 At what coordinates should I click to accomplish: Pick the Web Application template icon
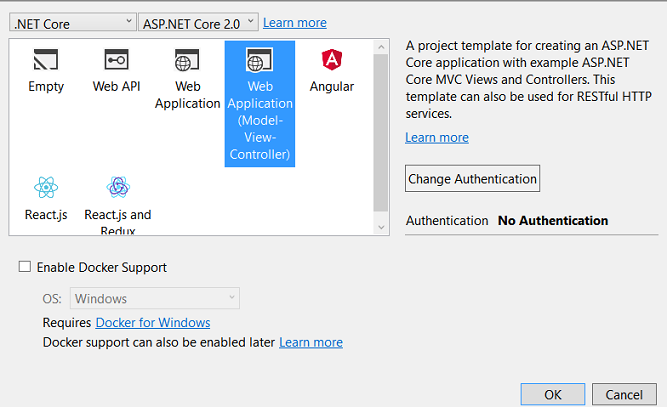pos(187,60)
